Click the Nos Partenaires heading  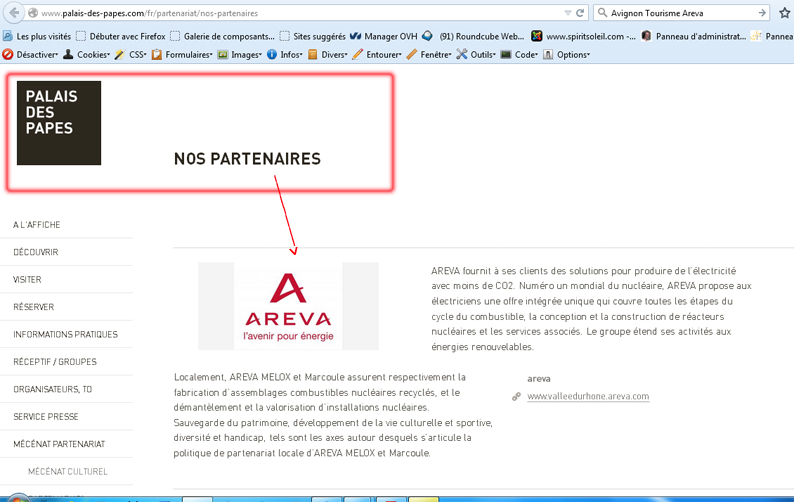coord(247,159)
